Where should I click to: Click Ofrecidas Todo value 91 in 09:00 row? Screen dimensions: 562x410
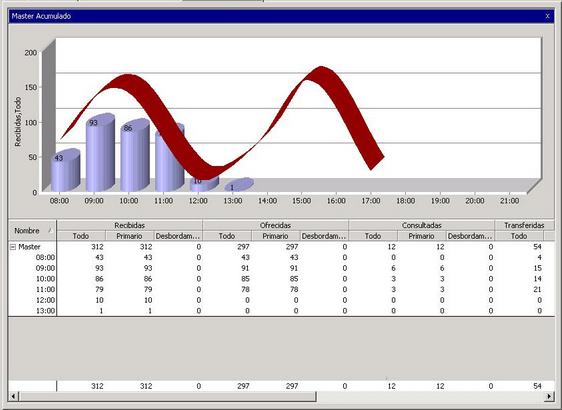(245, 268)
